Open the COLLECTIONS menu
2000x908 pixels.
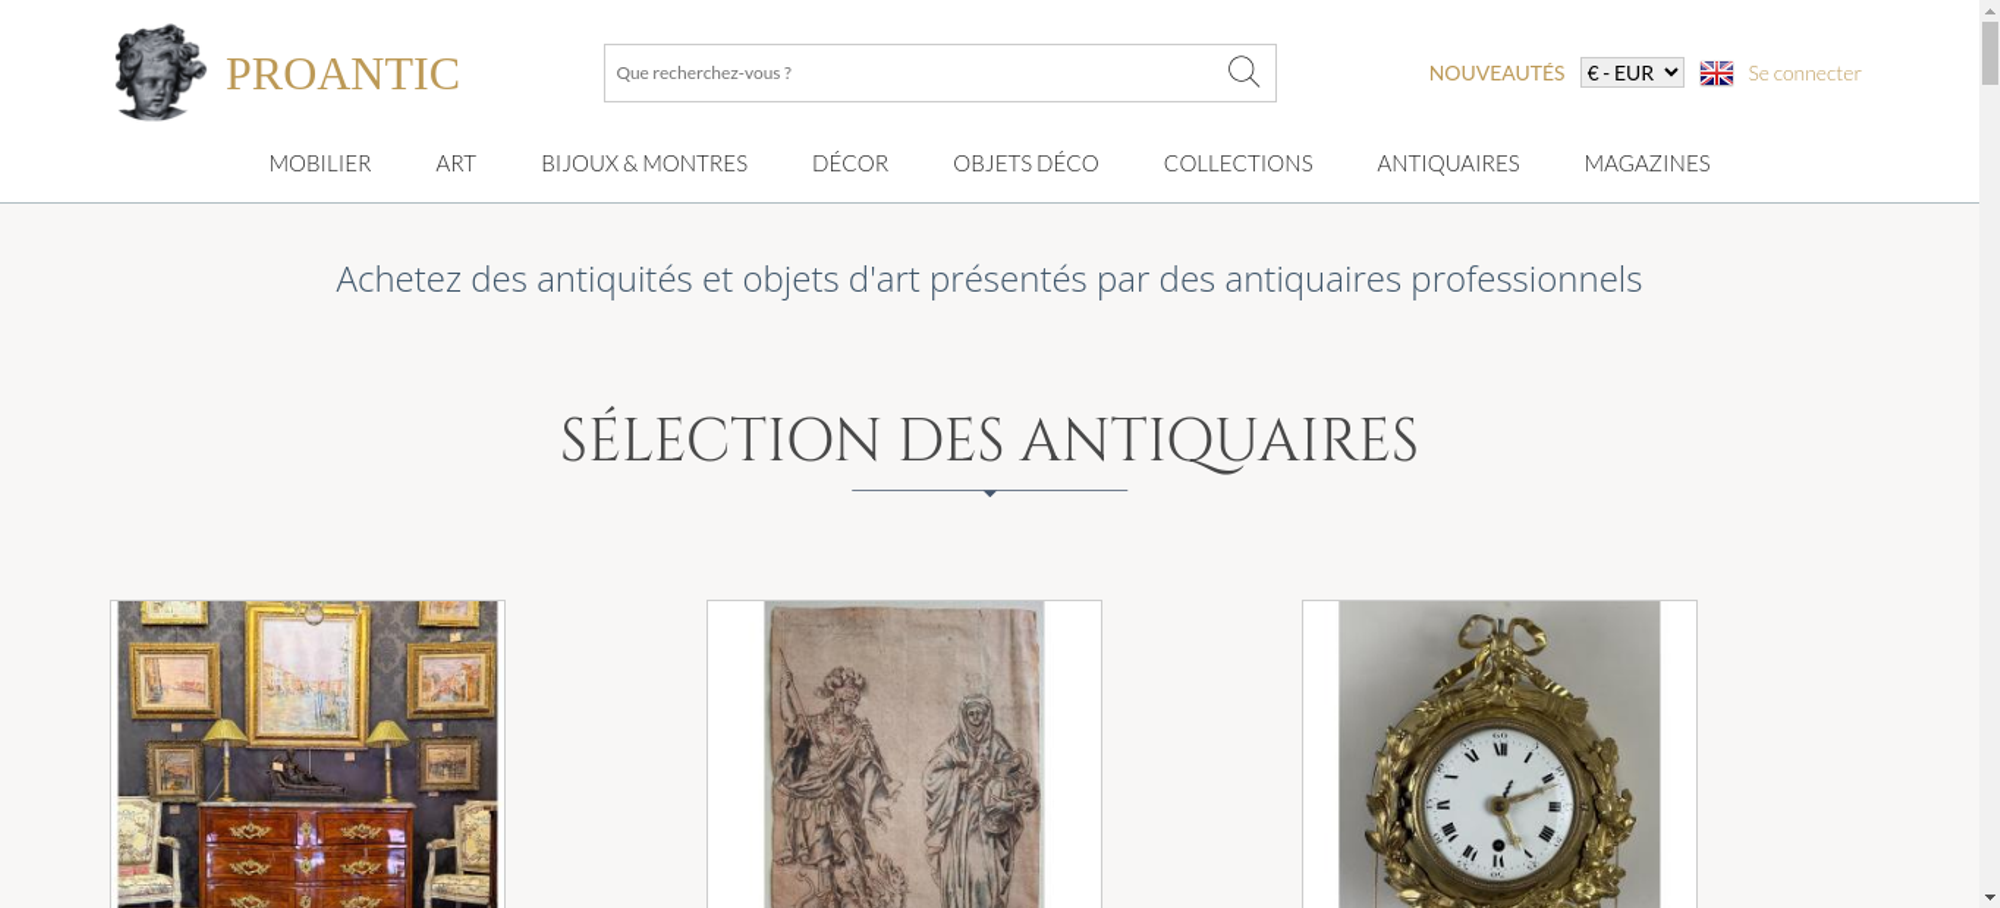(x=1238, y=163)
